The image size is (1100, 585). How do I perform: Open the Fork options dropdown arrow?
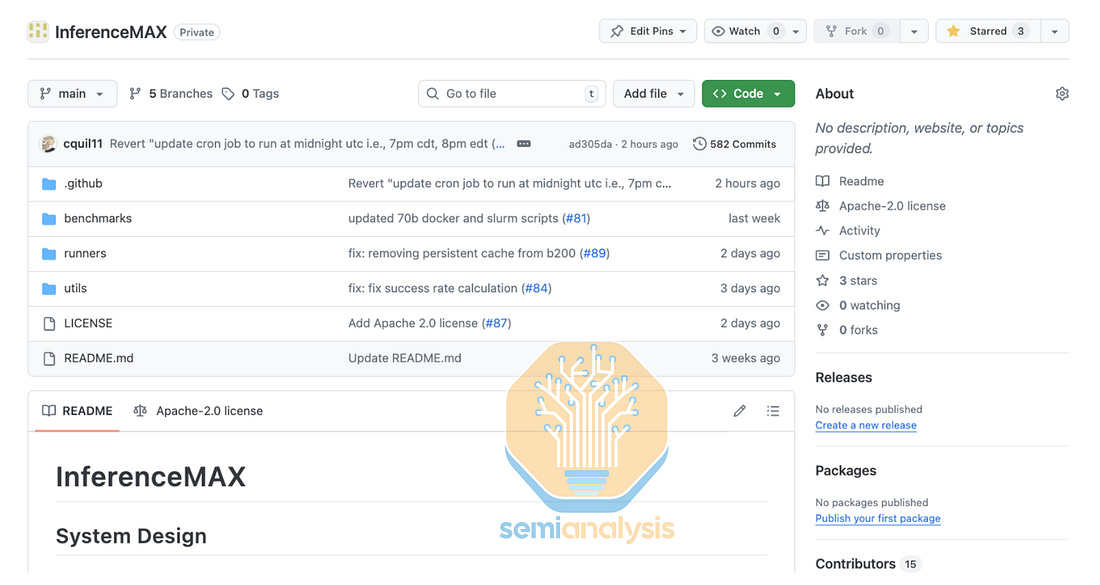pyautogui.click(x=914, y=32)
